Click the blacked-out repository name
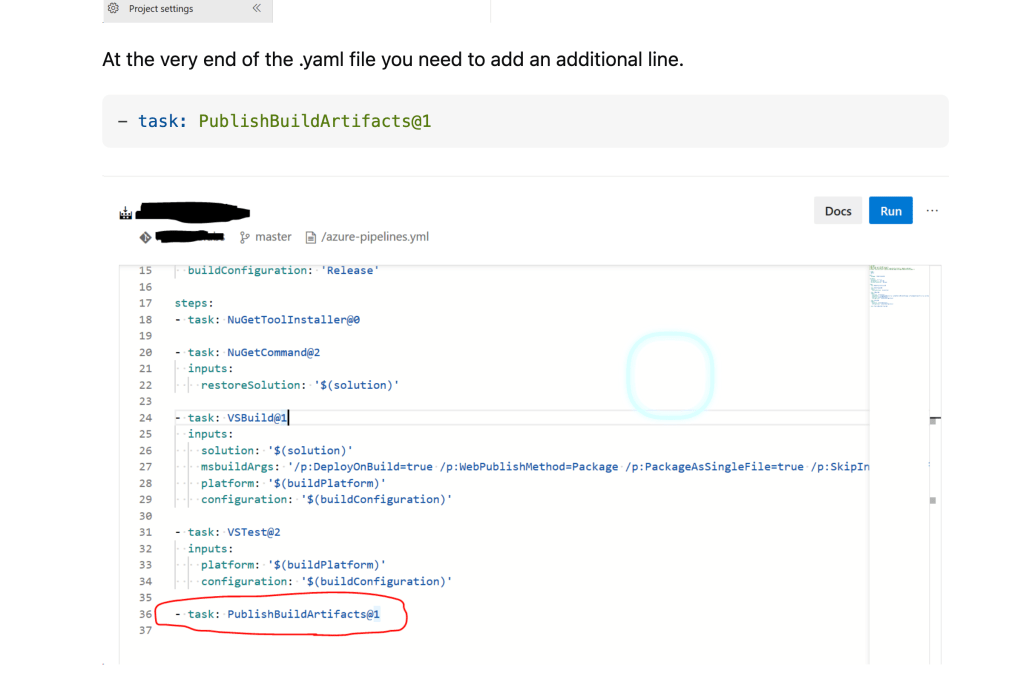This screenshot has height=691, width=1023. click(x=190, y=236)
